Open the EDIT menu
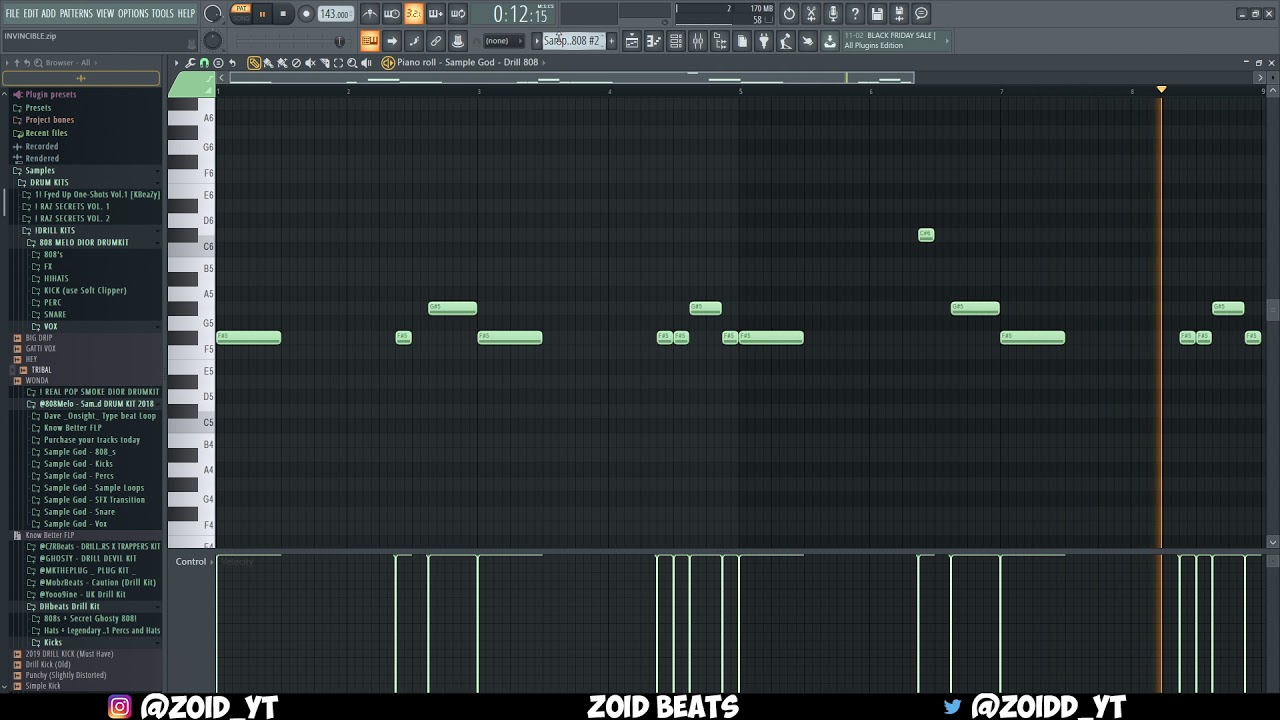The width and height of the screenshot is (1280, 720). tap(31, 13)
